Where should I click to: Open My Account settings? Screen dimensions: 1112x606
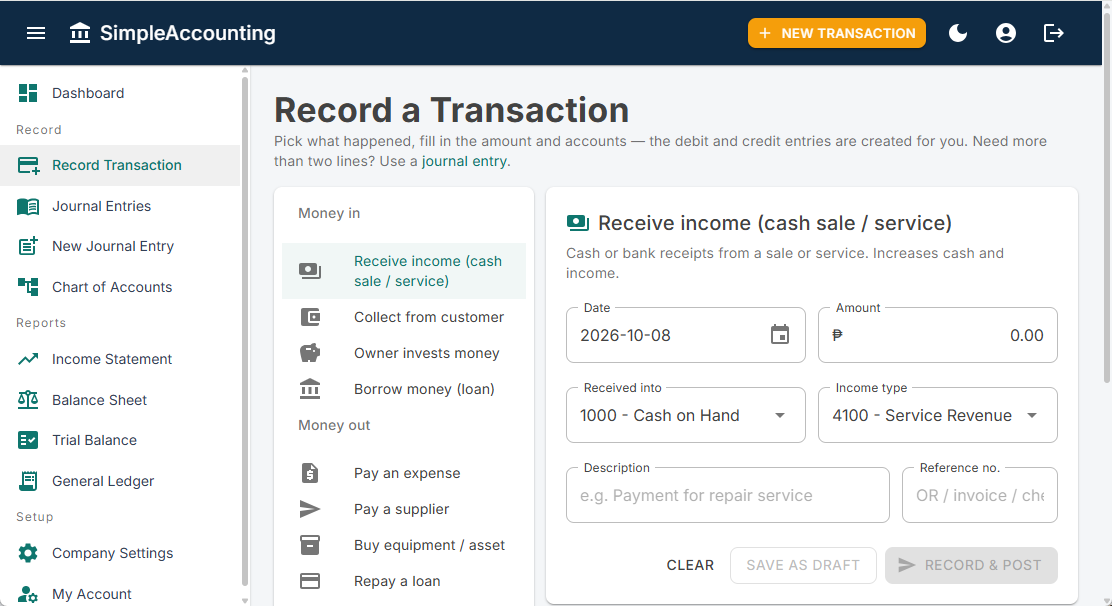[120, 594]
